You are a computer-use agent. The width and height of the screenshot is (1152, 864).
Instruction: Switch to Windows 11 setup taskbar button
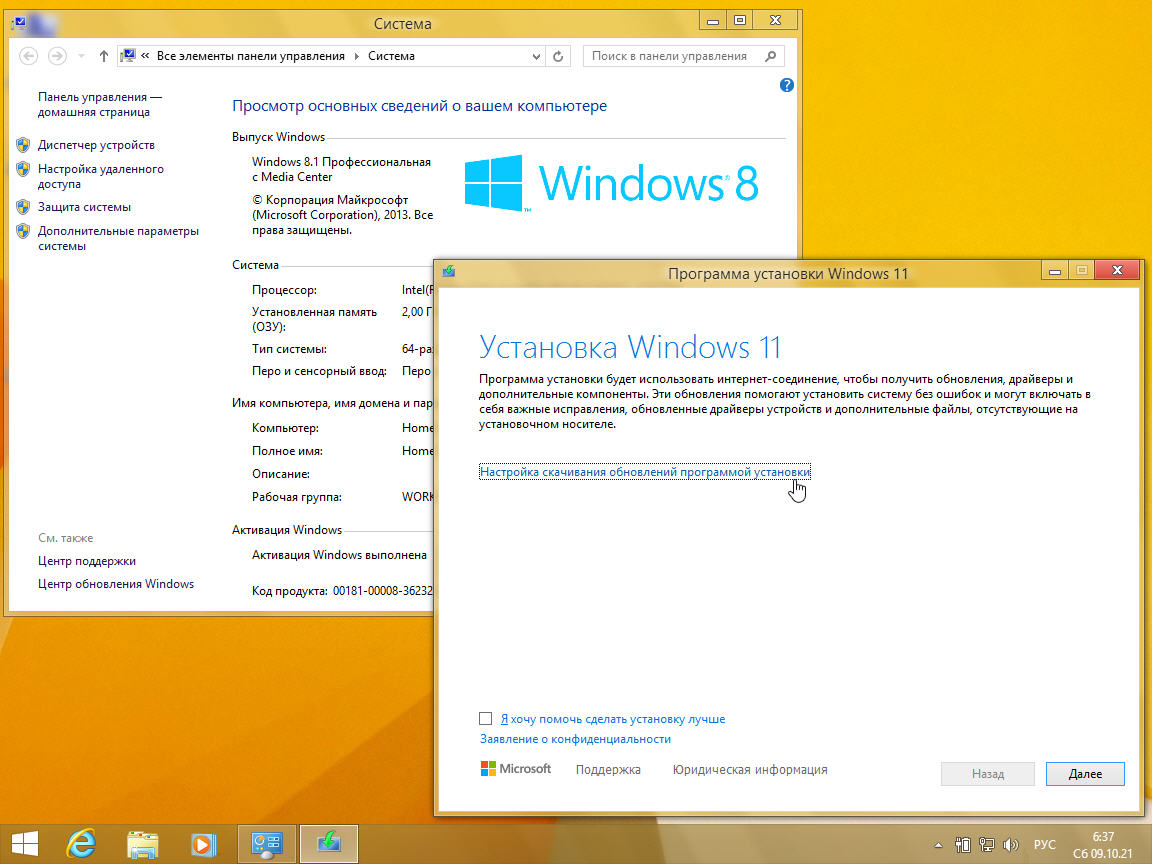[x=328, y=844]
